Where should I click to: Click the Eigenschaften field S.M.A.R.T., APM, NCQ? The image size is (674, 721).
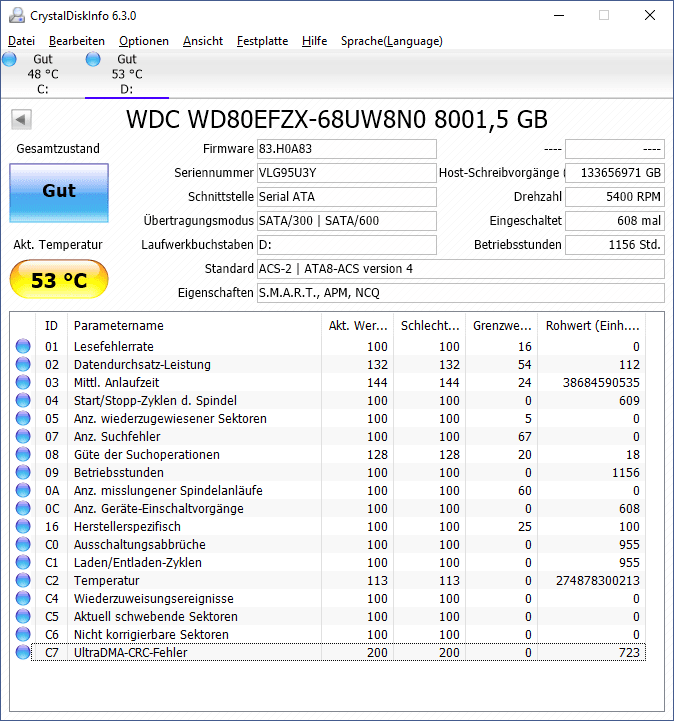click(x=461, y=292)
